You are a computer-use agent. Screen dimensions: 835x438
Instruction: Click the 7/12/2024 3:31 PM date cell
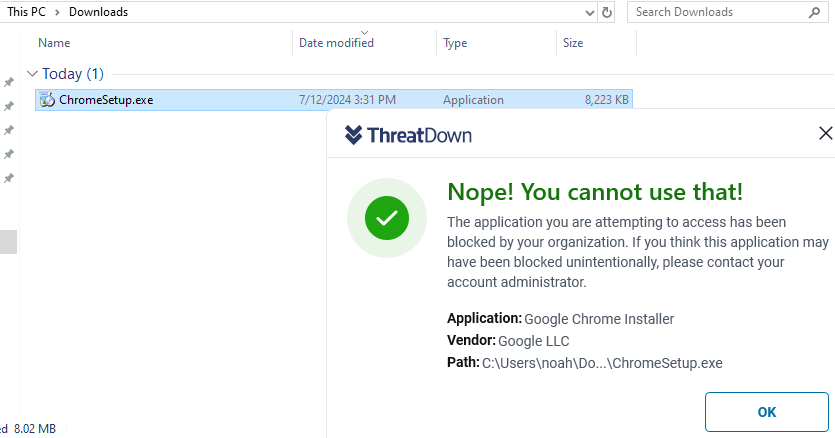click(347, 100)
